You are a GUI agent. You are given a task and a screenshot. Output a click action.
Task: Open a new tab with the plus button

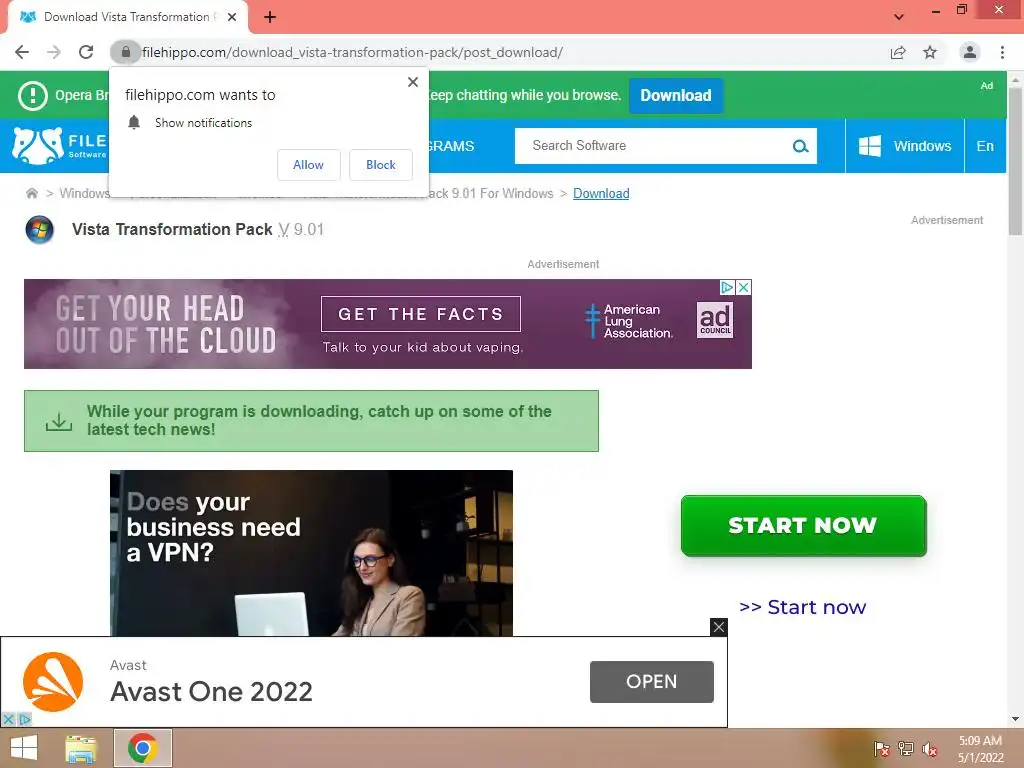(270, 17)
